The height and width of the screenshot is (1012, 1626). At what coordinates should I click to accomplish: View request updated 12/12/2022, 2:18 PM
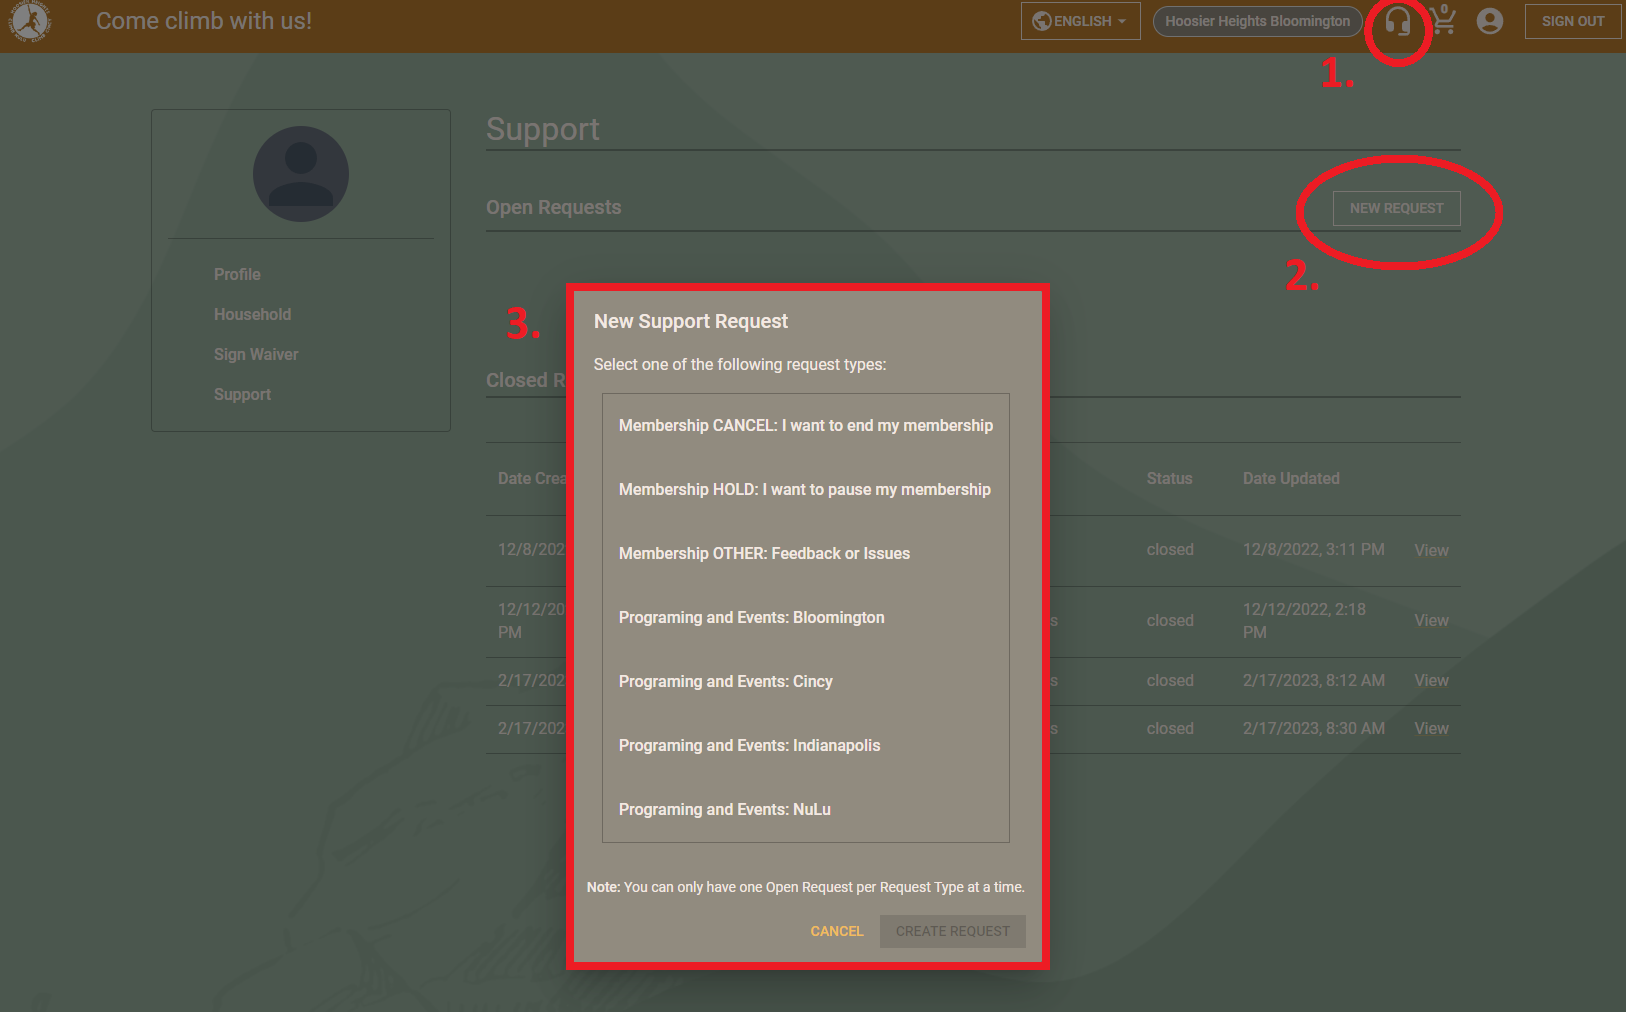(1431, 621)
